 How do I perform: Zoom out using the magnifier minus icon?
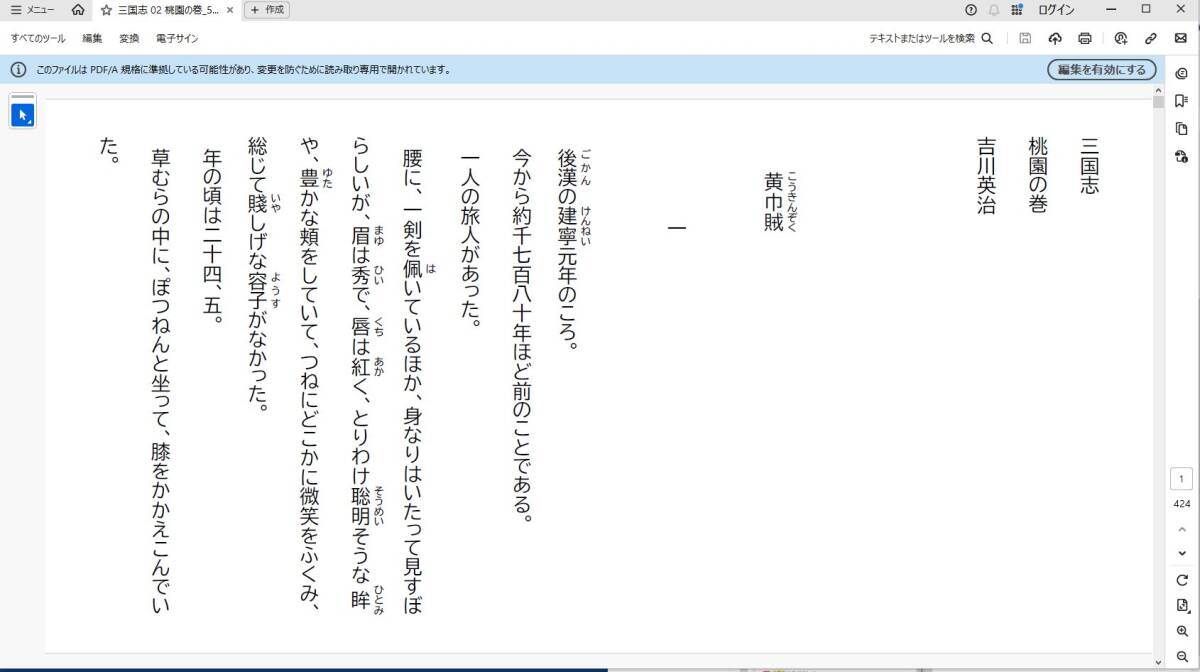pyautogui.click(x=1182, y=655)
